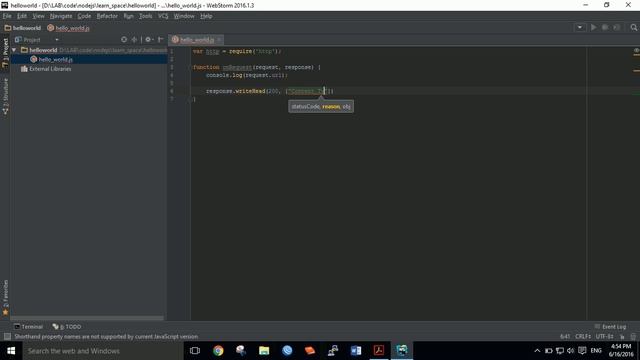
Task: Click Collapse All icon in Project panel
Action: point(134,40)
